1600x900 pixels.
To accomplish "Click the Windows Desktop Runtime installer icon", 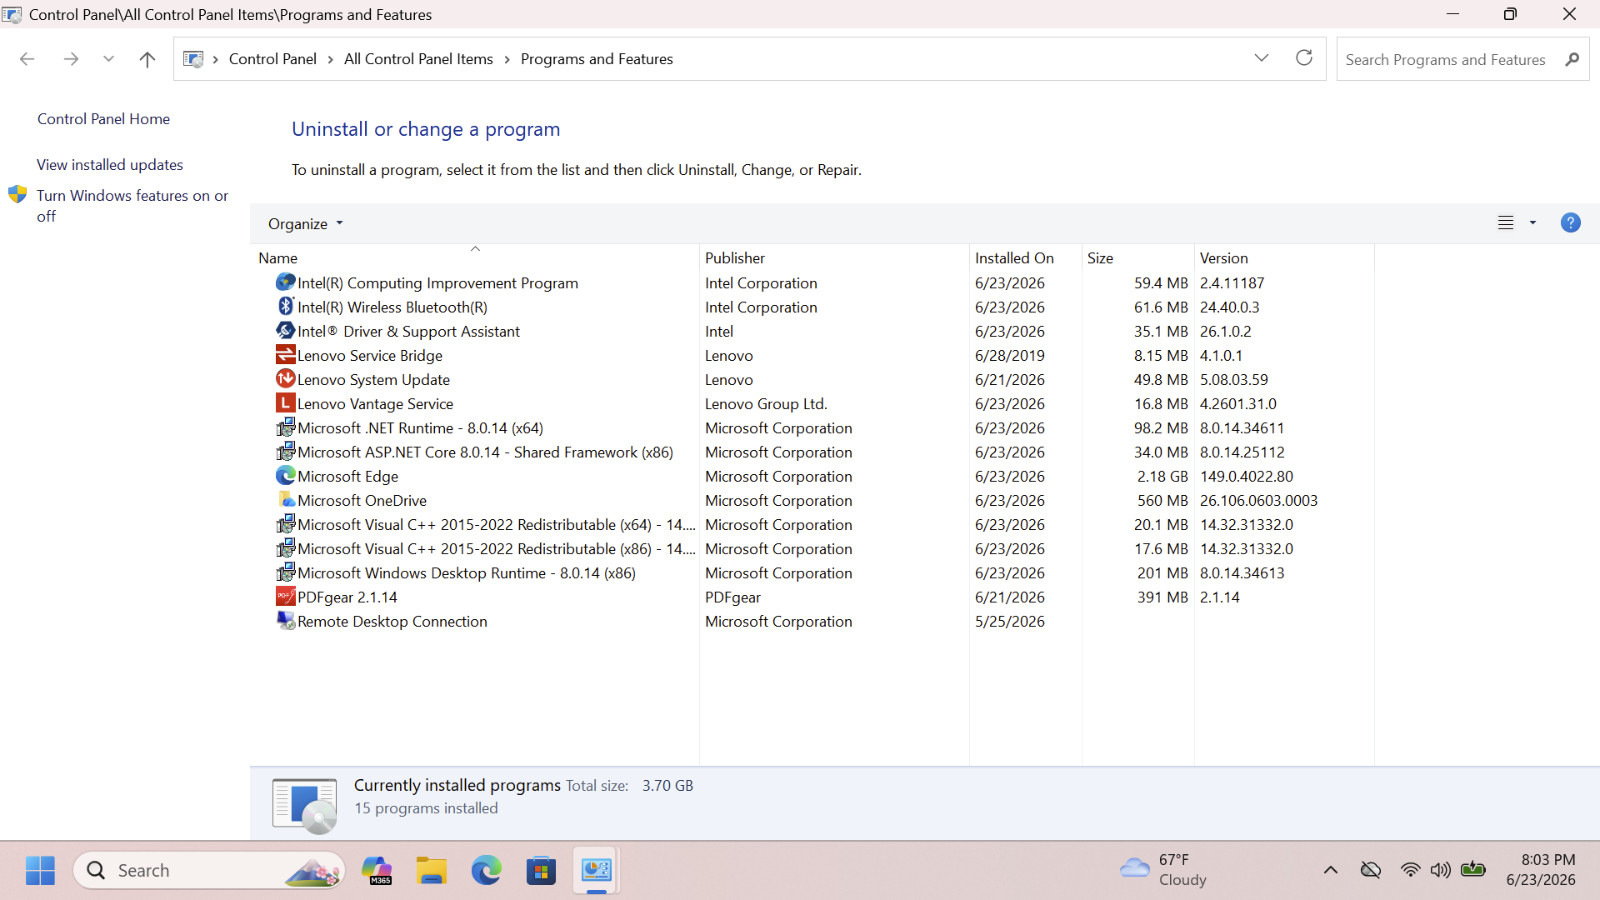I will (286, 573).
